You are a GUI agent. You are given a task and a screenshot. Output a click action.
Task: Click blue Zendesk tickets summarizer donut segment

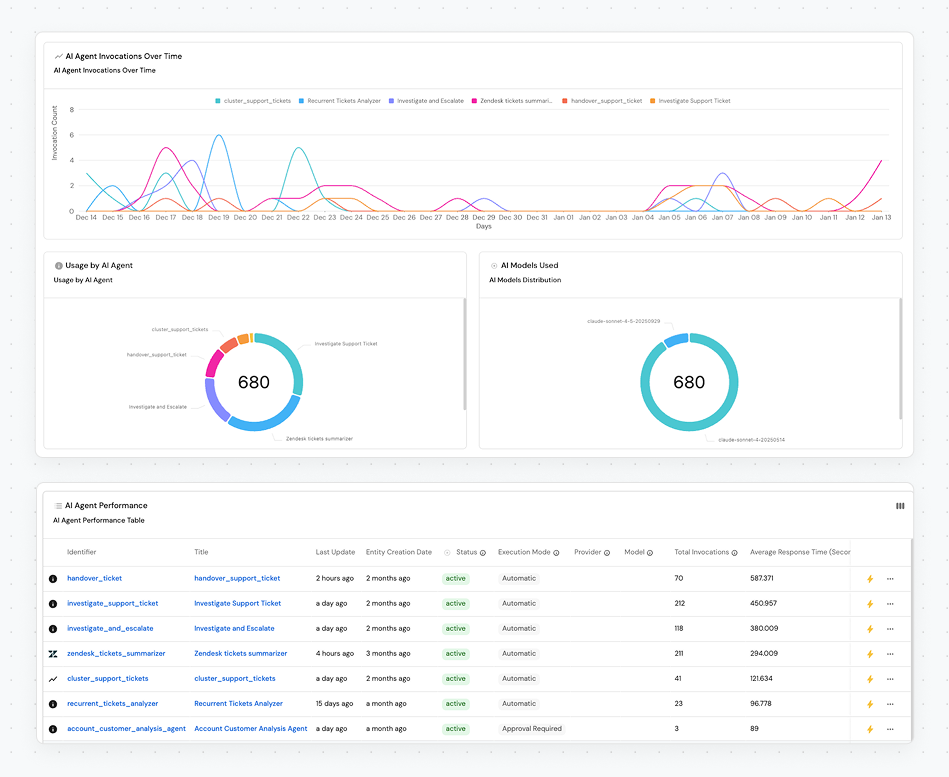(x=266, y=423)
